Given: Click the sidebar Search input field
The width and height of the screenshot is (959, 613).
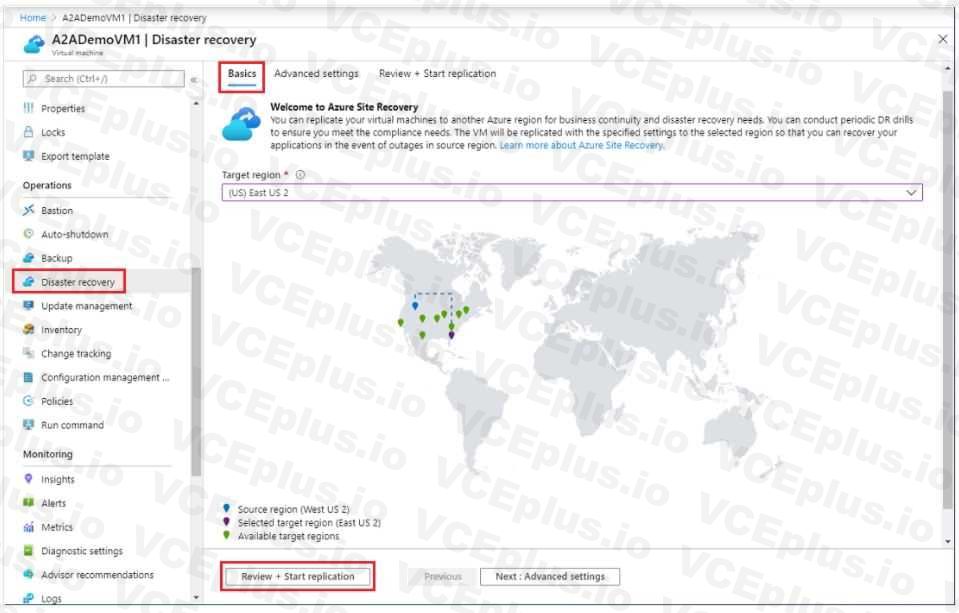Looking at the screenshot, I should (103, 79).
